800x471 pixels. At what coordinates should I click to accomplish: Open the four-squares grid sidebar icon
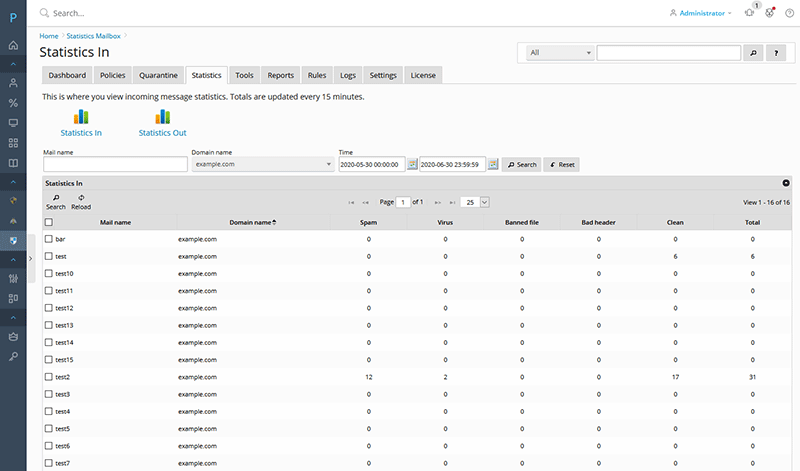(13, 143)
